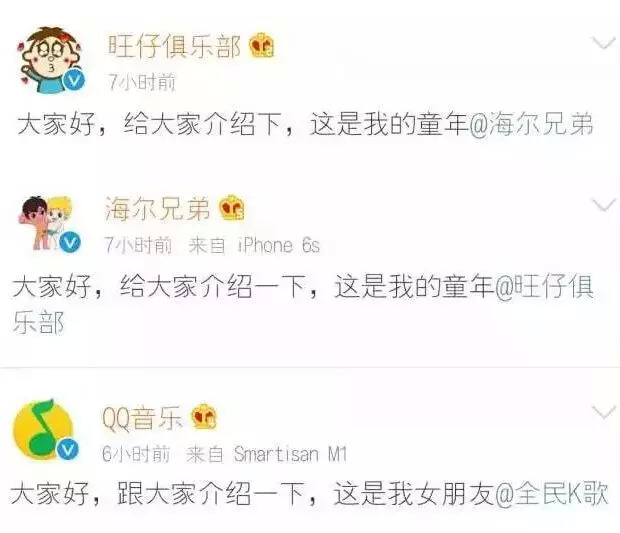This screenshot has height=533, width=620.
Task: Click verified V badge on 海尔兄弟 avatar
Action: pos(70,242)
